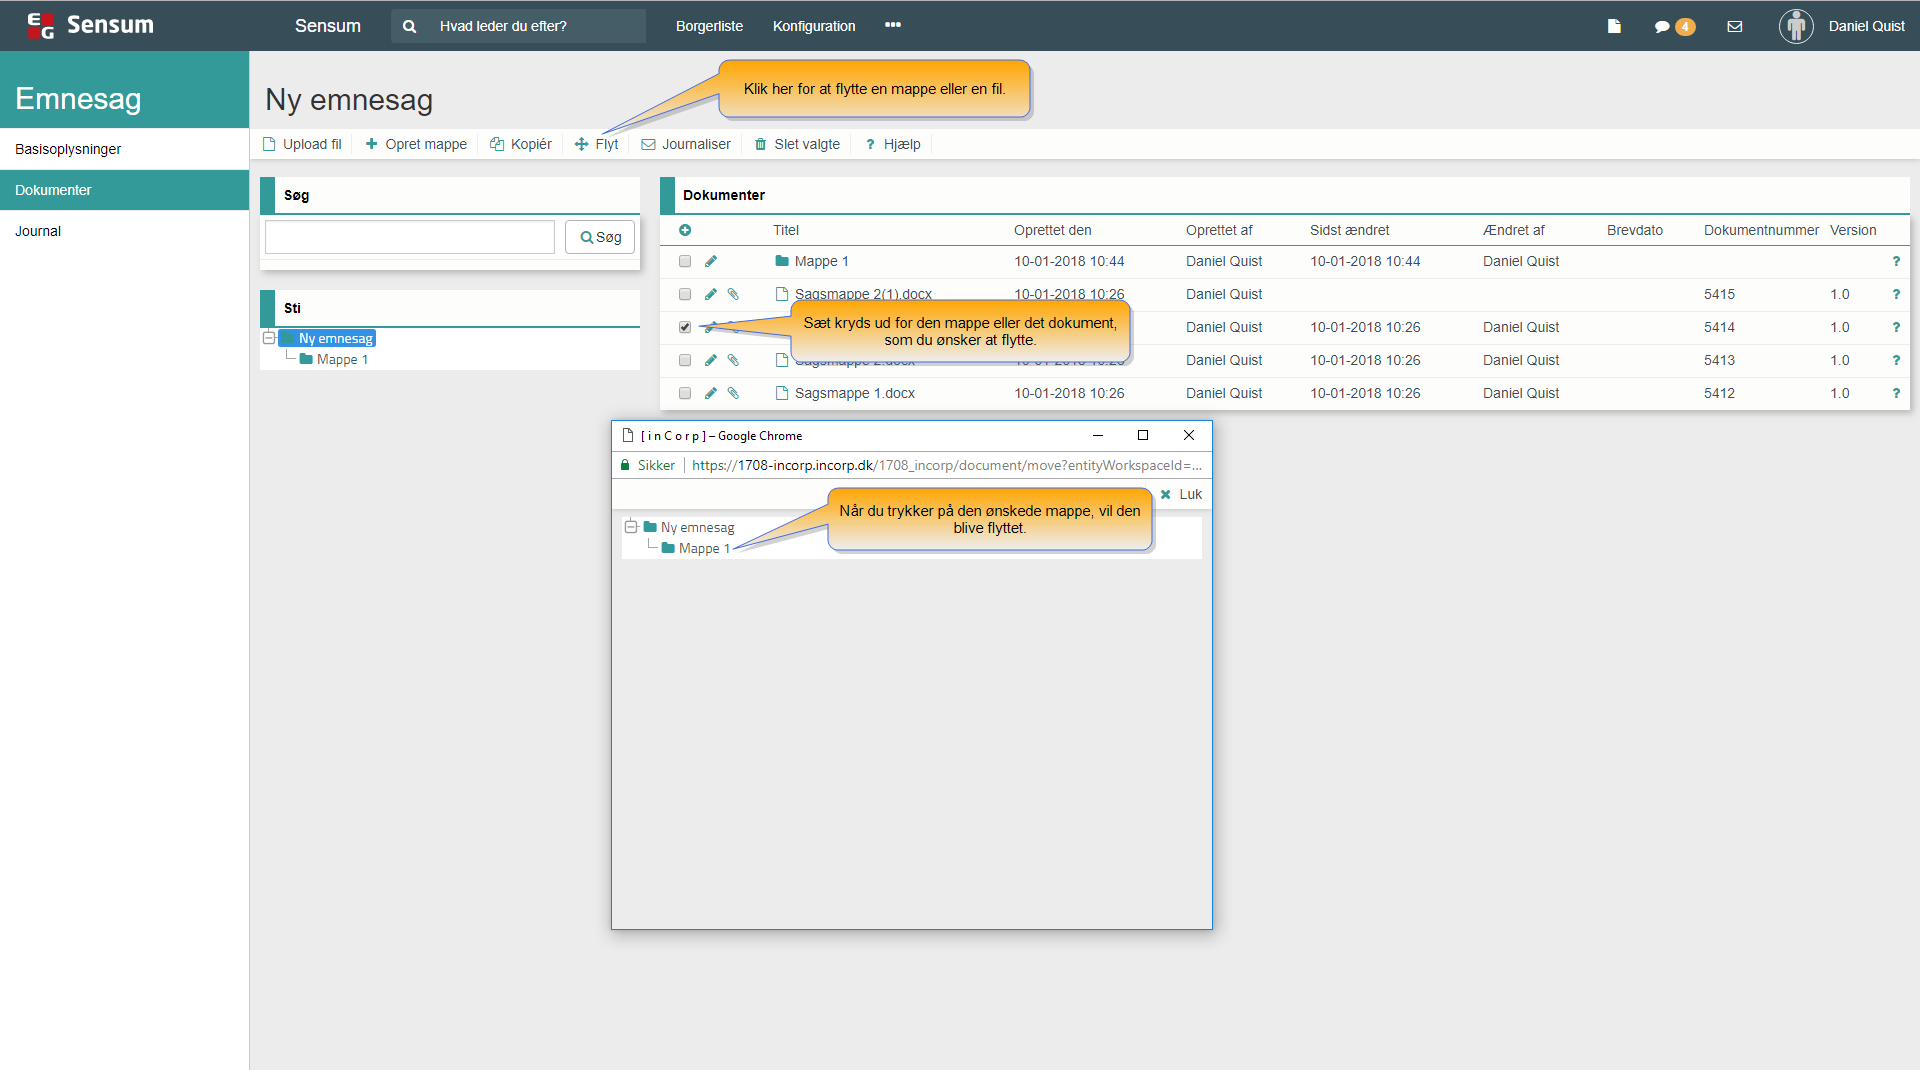Collapse Ny emnesag in the move popup

click(631, 527)
